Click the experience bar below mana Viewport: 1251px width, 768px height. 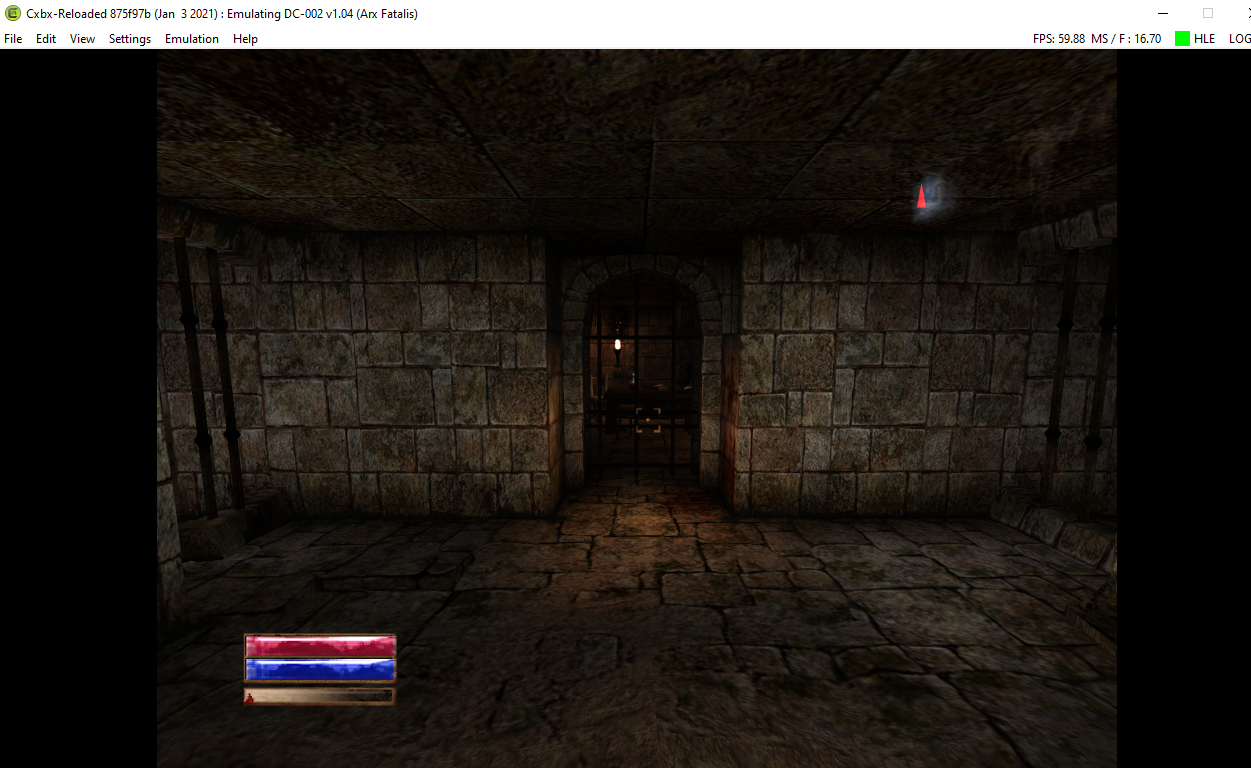coord(320,696)
